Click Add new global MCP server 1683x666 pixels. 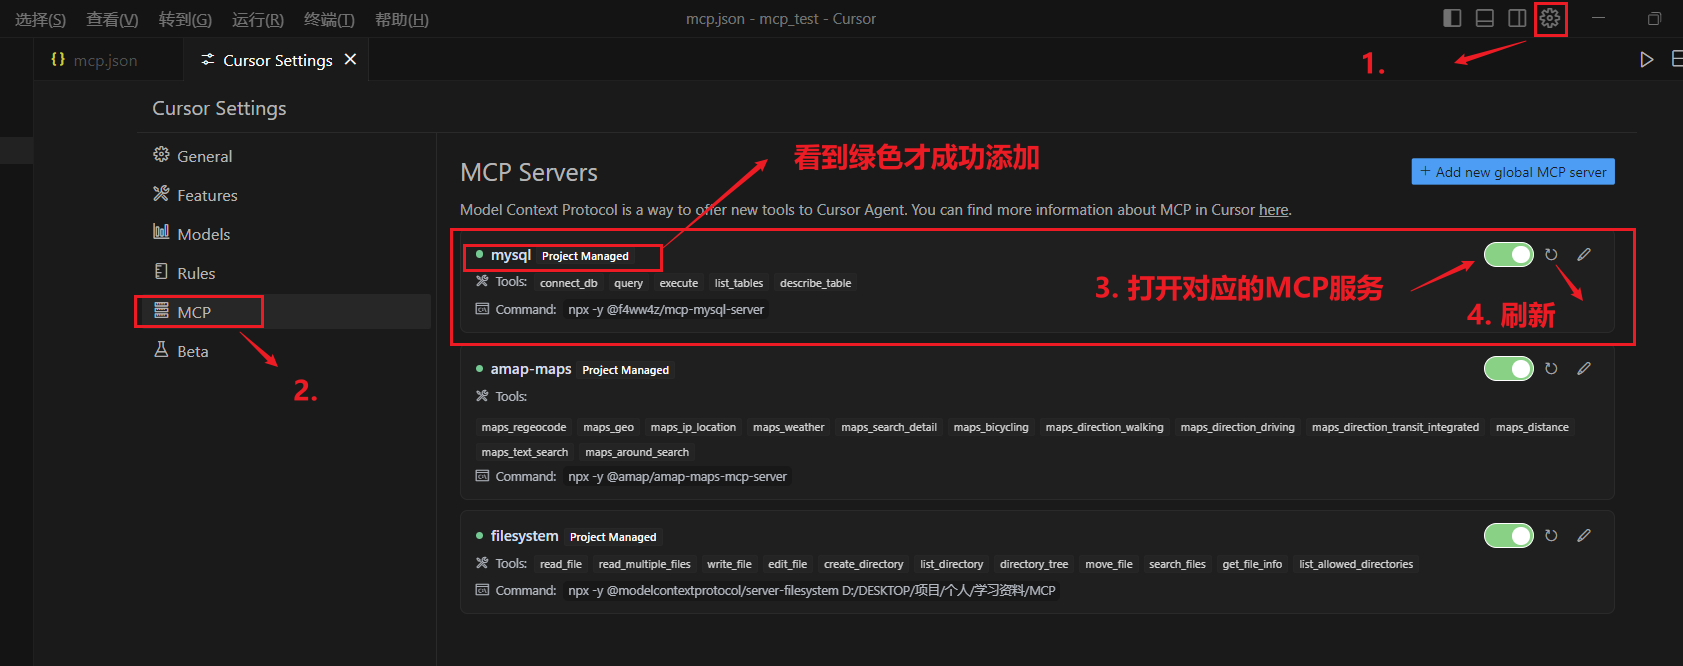1513,172
